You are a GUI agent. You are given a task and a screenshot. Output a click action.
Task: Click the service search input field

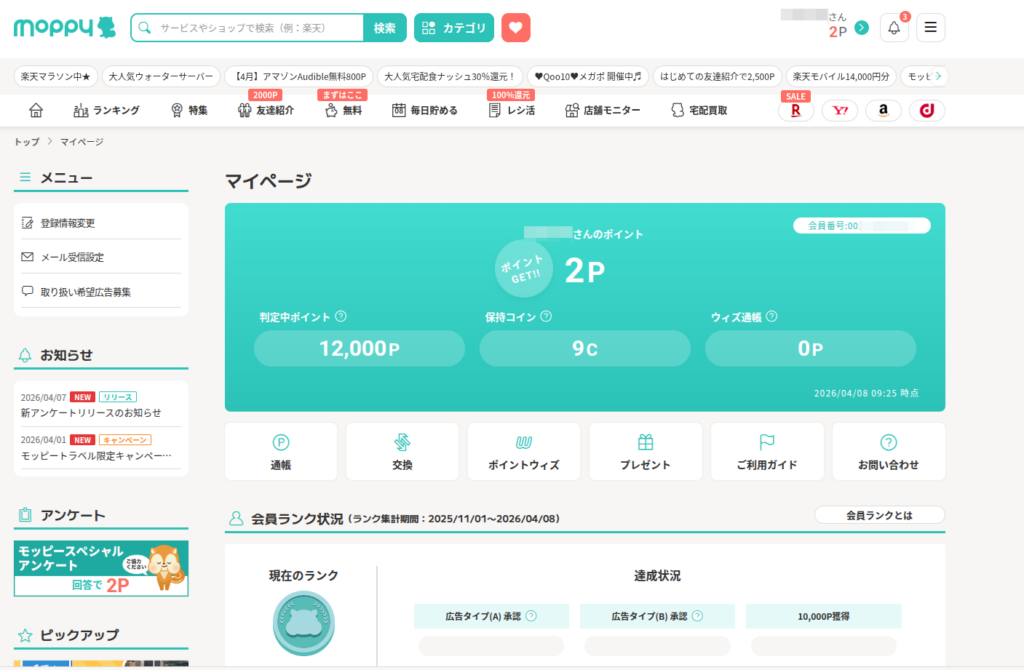tap(258, 28)
